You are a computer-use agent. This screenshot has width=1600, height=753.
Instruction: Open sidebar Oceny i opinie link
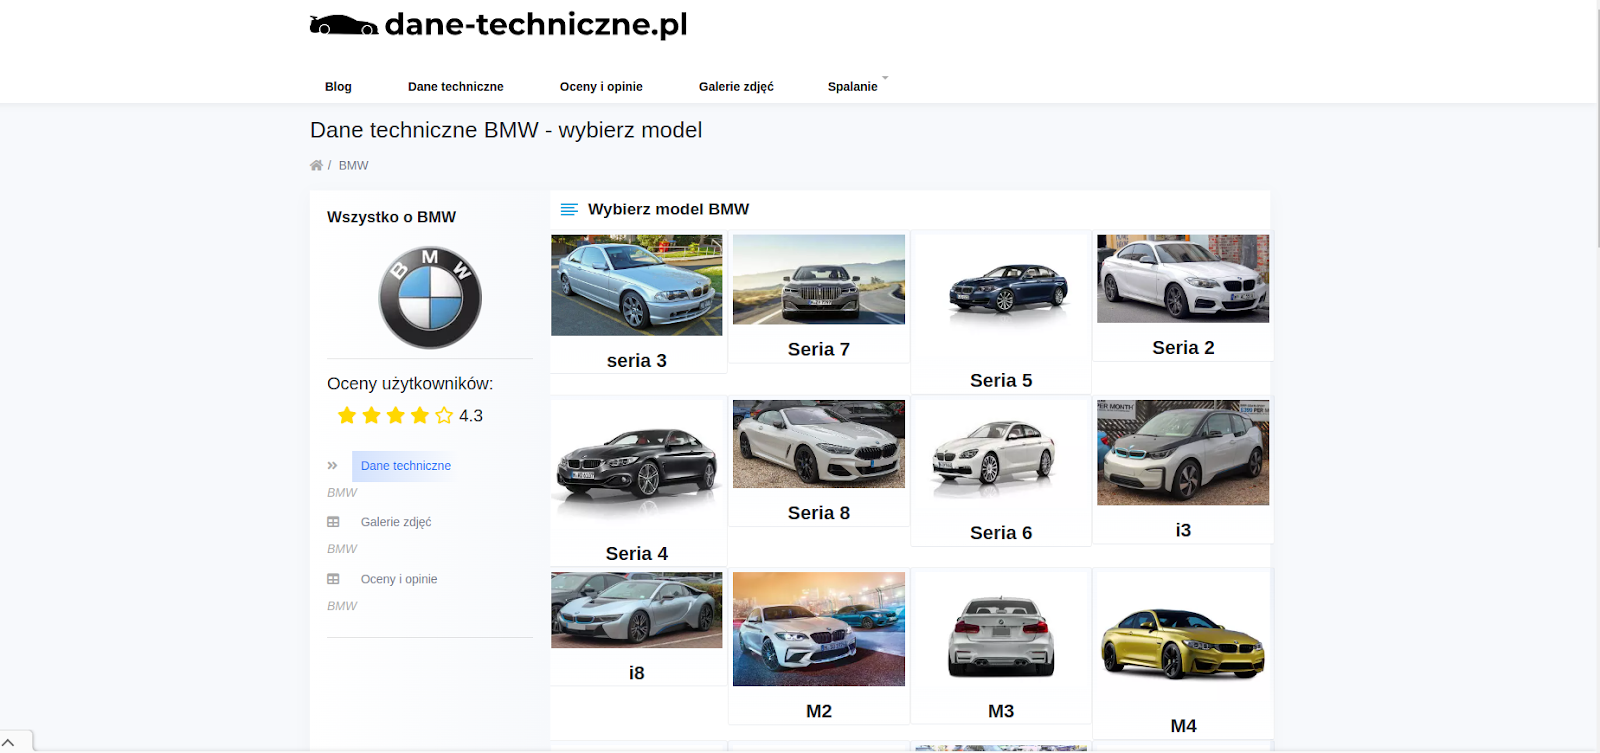399,579
